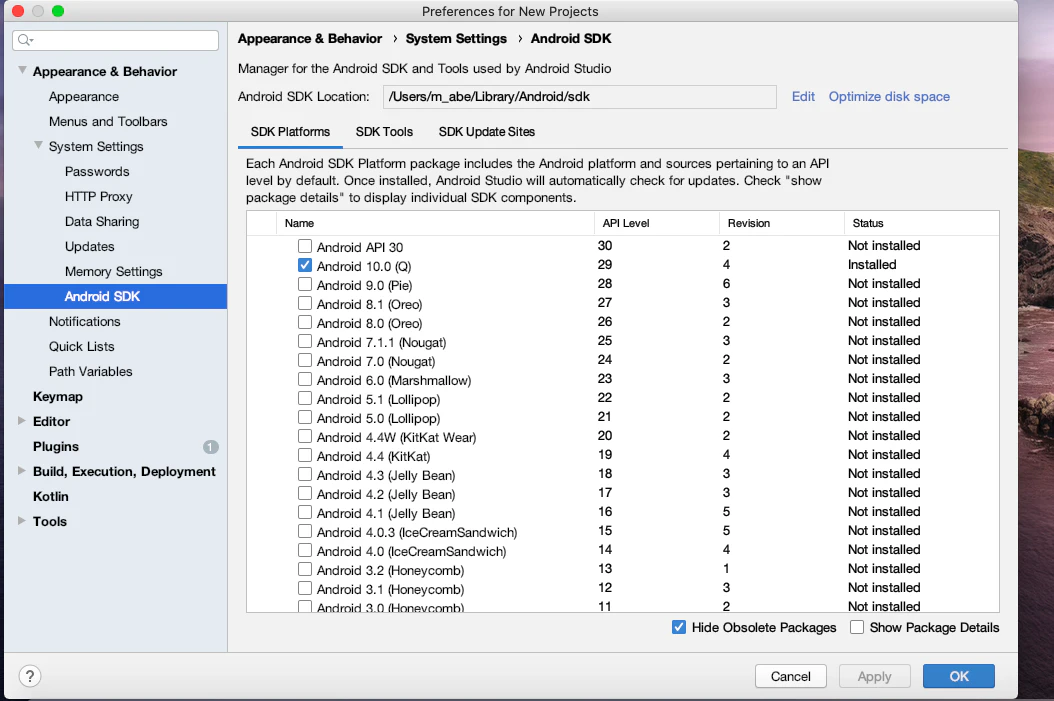
Task: Click Optimize disk space link
Action: pyautogui.click(x=889, y=96)
